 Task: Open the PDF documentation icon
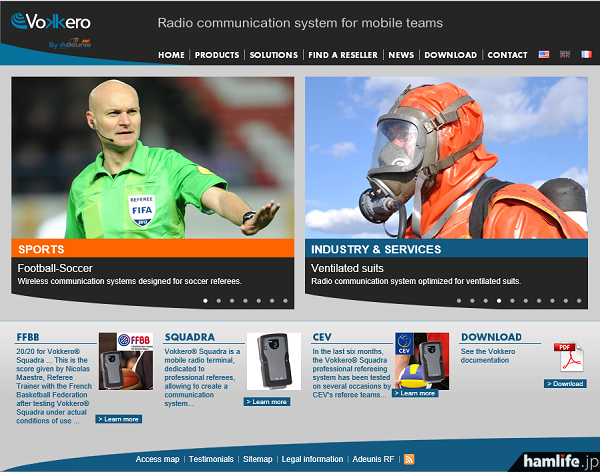[566, 358]
